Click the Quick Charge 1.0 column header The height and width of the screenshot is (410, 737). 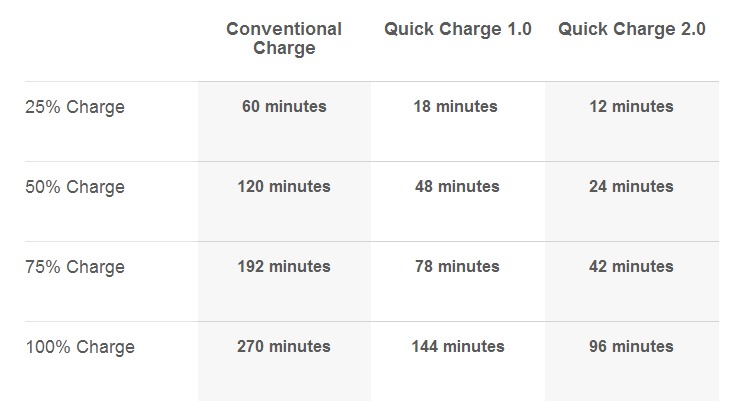coord(457,29)
